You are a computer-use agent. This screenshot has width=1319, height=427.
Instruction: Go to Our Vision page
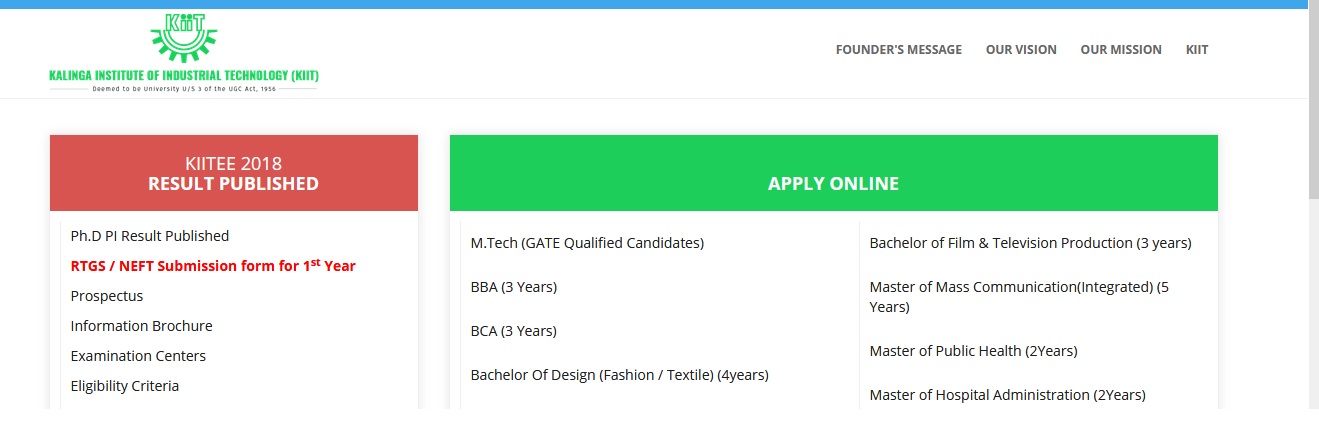pos(1021,50)
